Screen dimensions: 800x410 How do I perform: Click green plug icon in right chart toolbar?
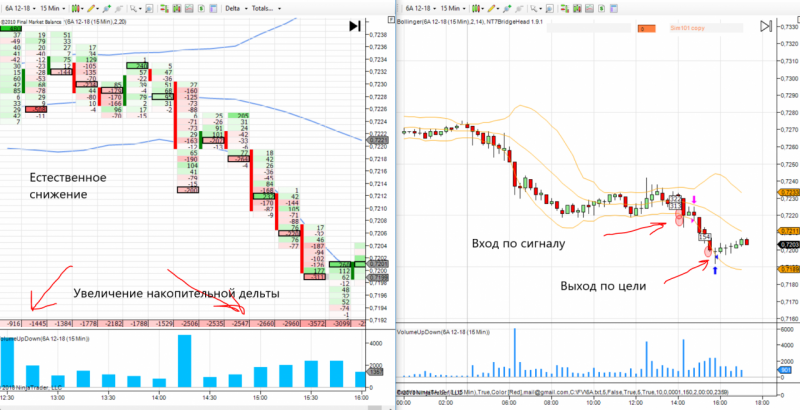click(x=508, y=9)
